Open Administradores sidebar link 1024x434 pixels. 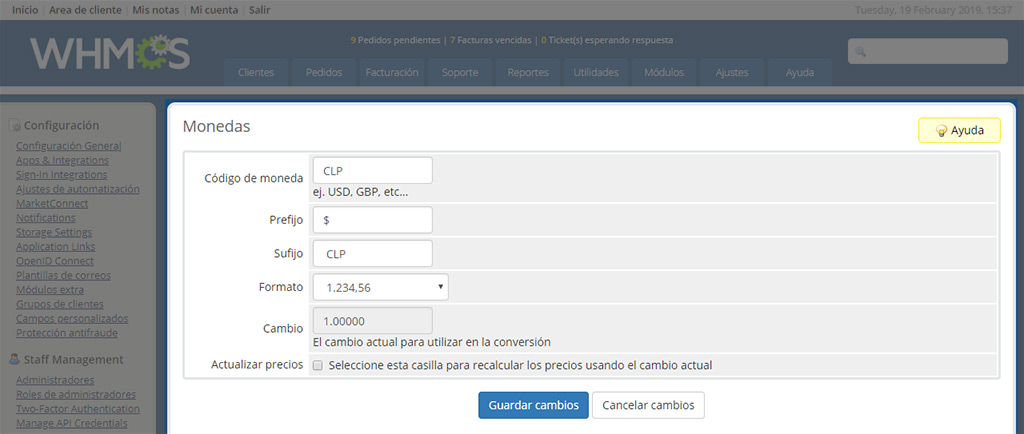(x=55, y=380)
